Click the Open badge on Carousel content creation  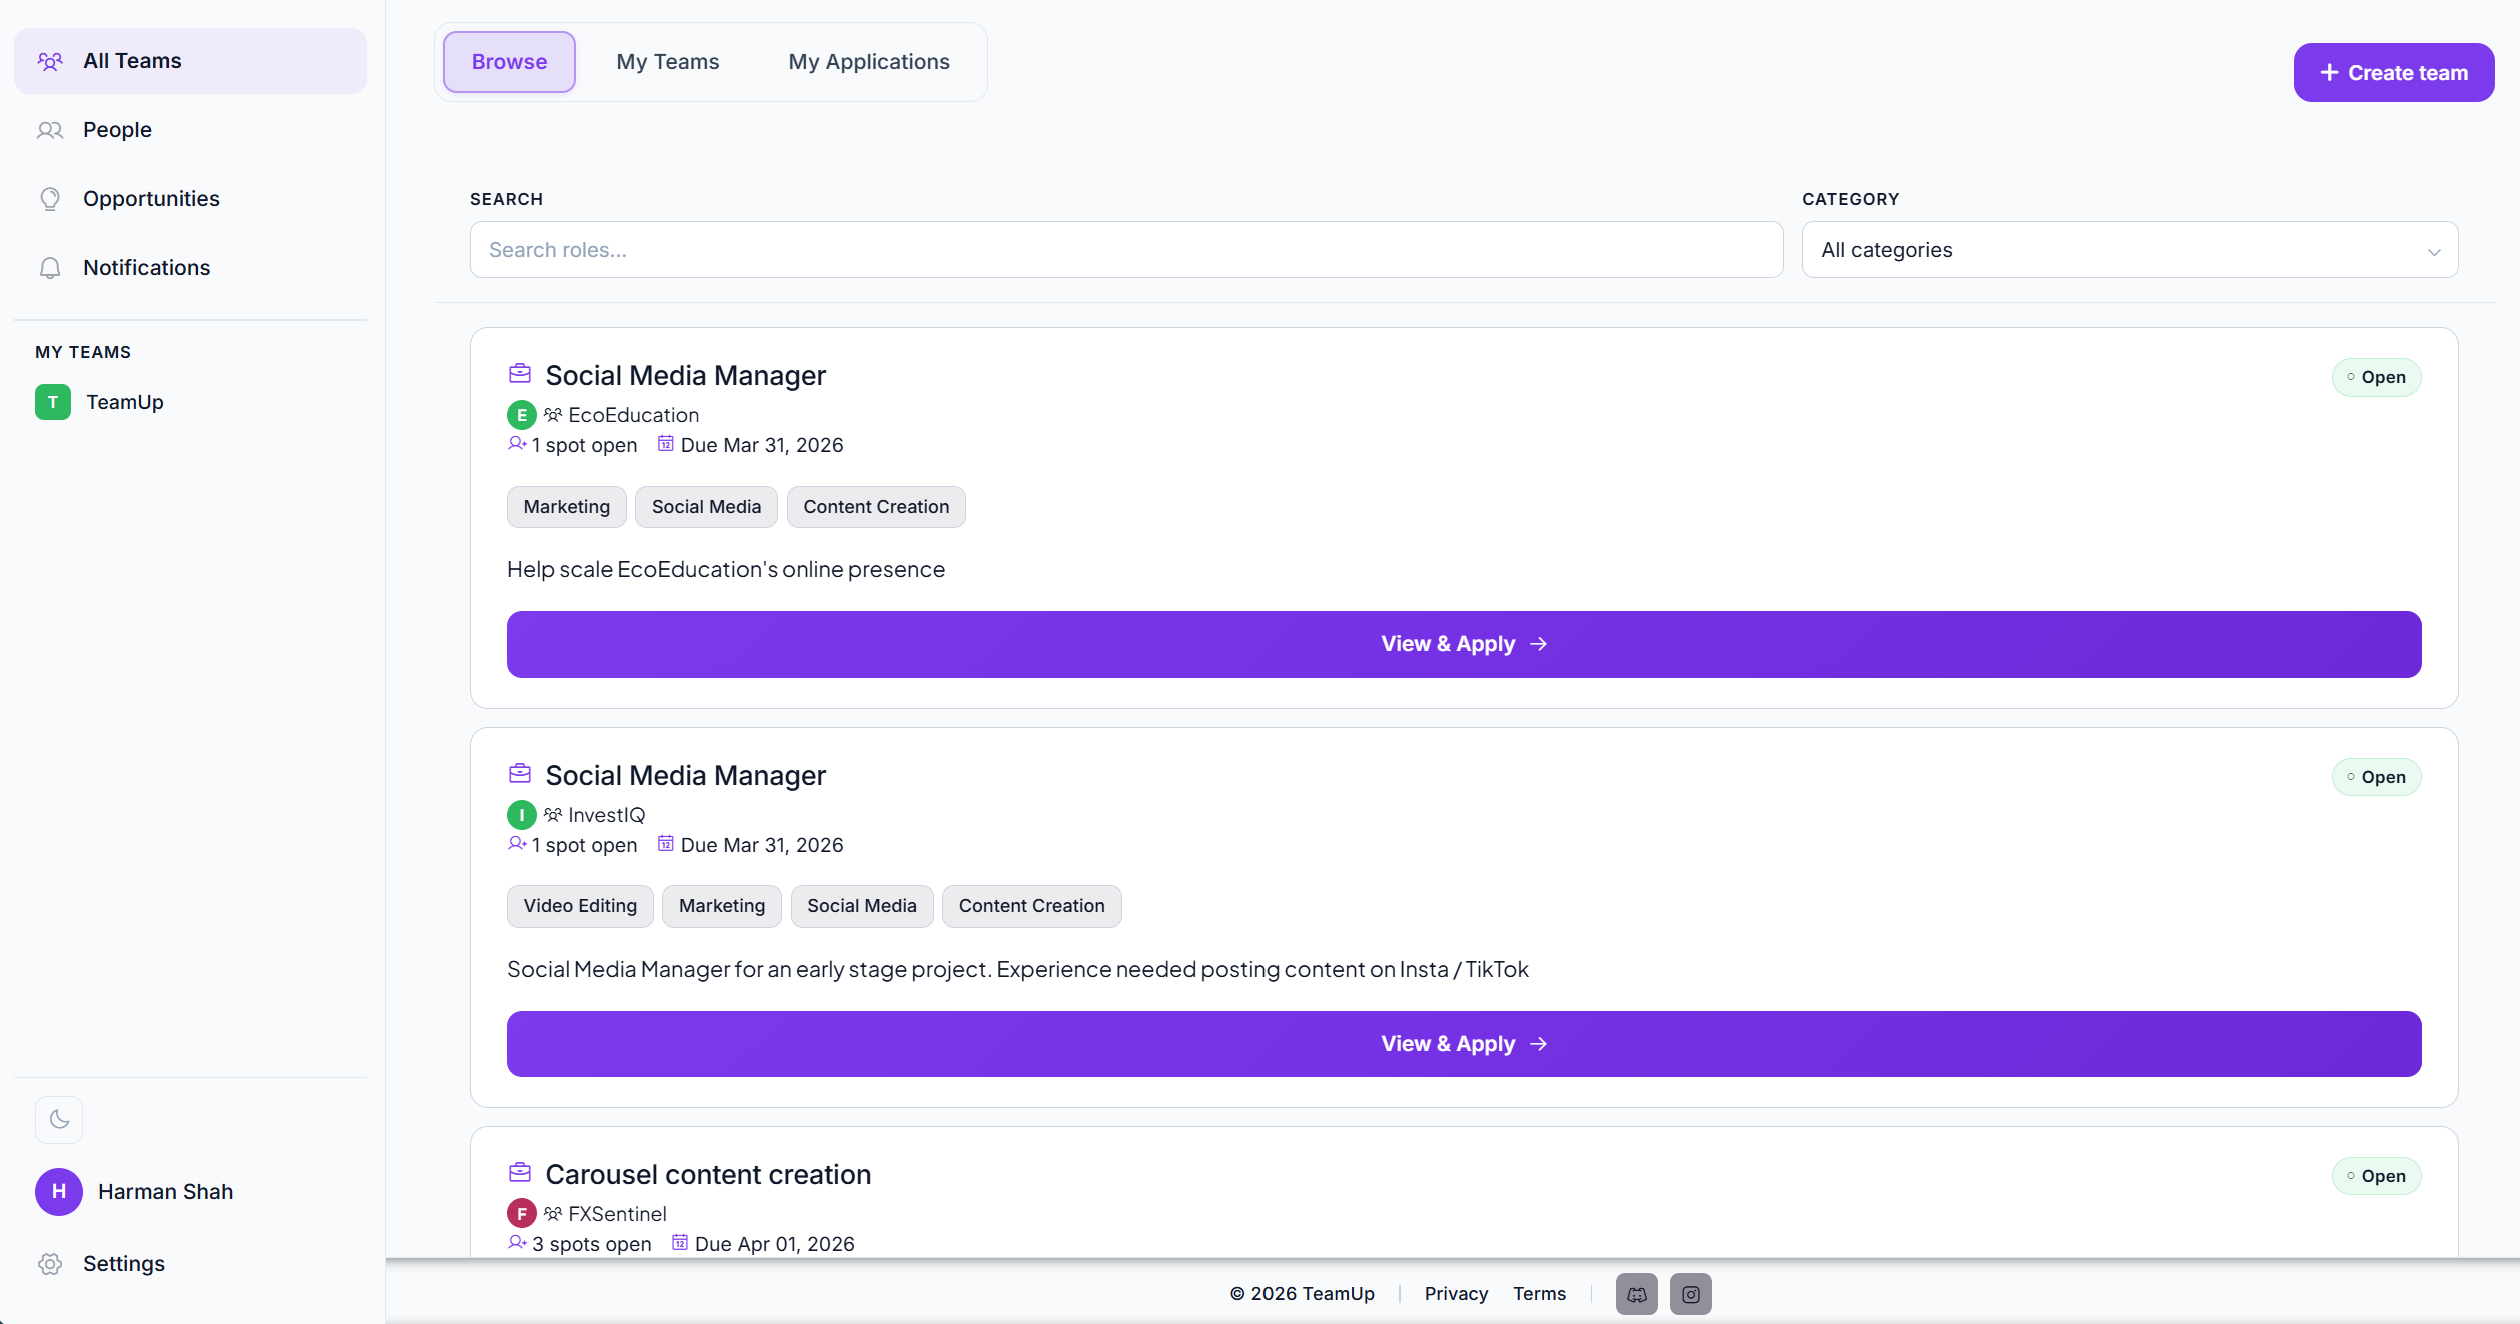(x=2377, y=1175)
